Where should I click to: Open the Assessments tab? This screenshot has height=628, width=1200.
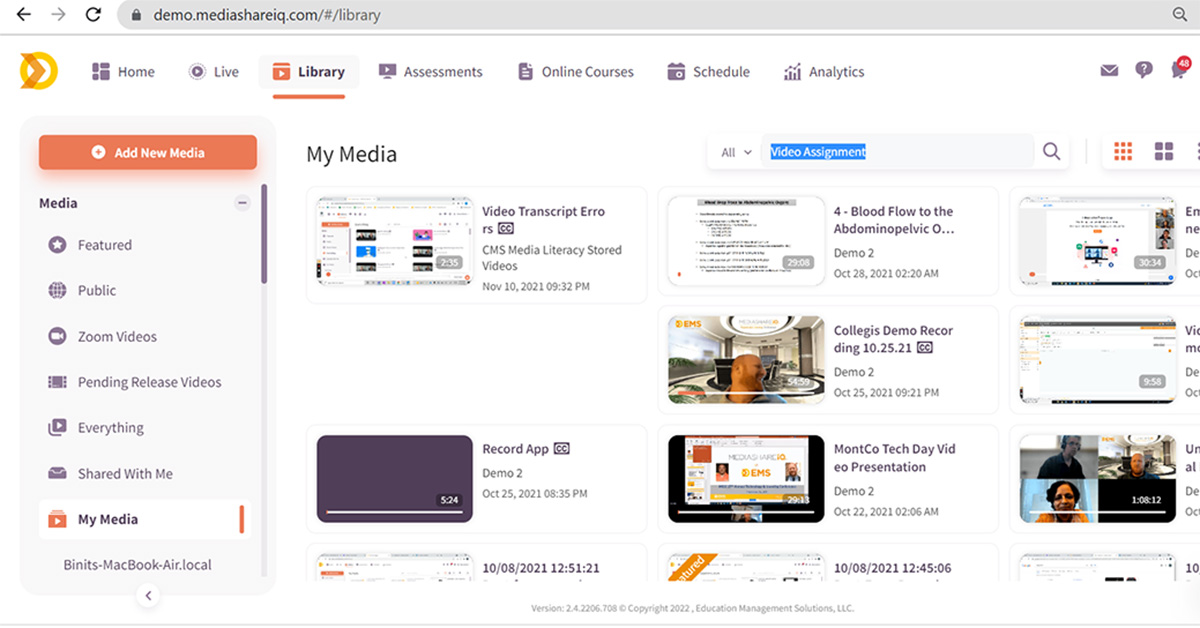(x=430, y=72)
